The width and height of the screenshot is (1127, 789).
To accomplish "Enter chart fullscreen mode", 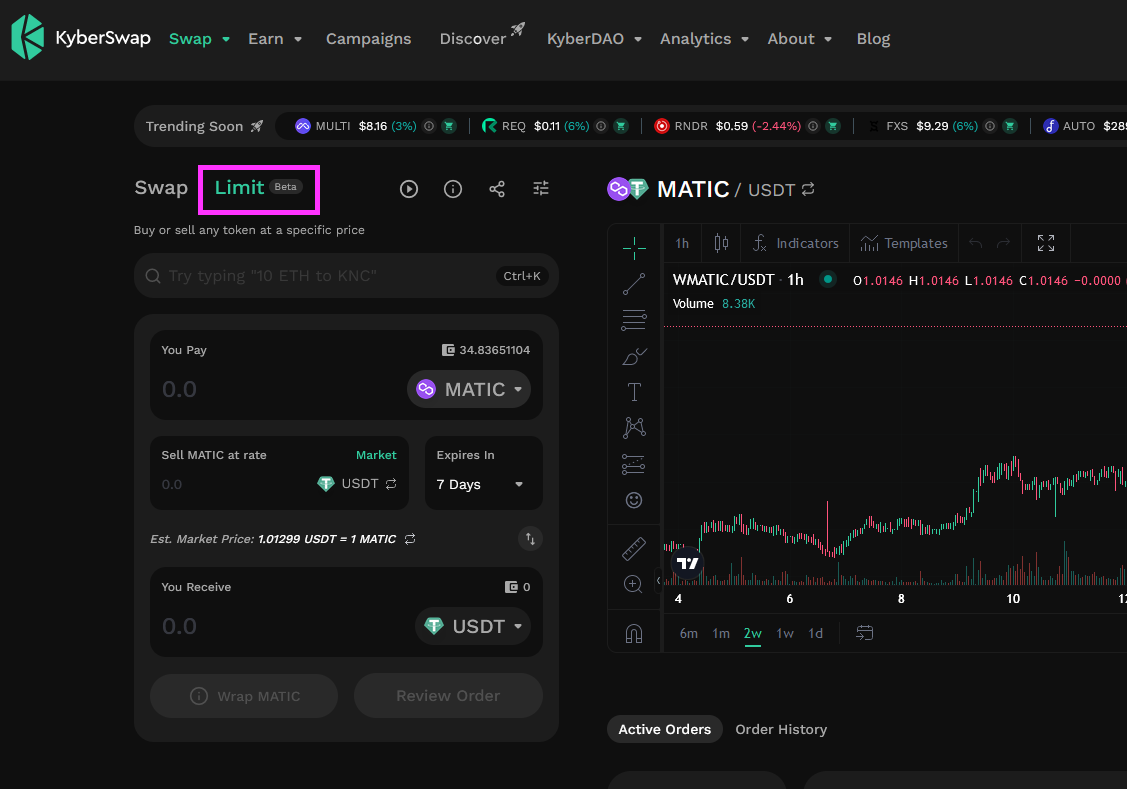I will [x=1046, y=244].
